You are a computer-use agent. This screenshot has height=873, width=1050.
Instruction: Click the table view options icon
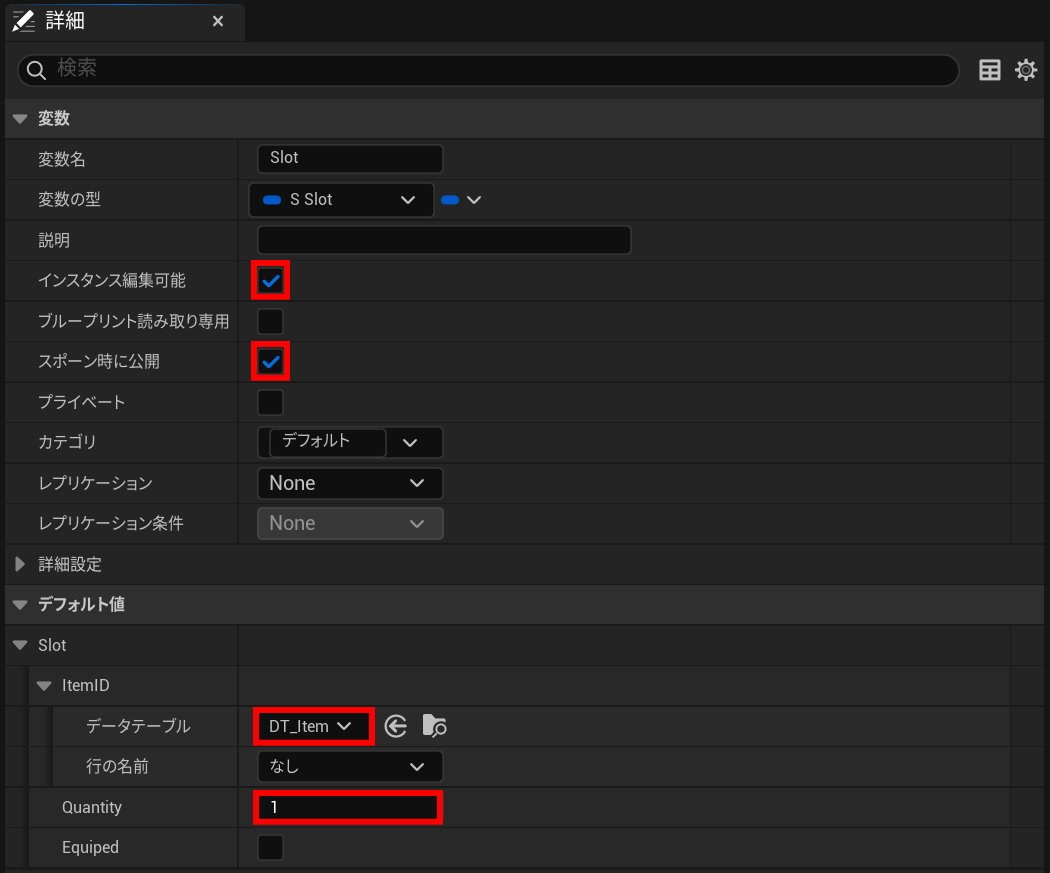tap(989, 70)
